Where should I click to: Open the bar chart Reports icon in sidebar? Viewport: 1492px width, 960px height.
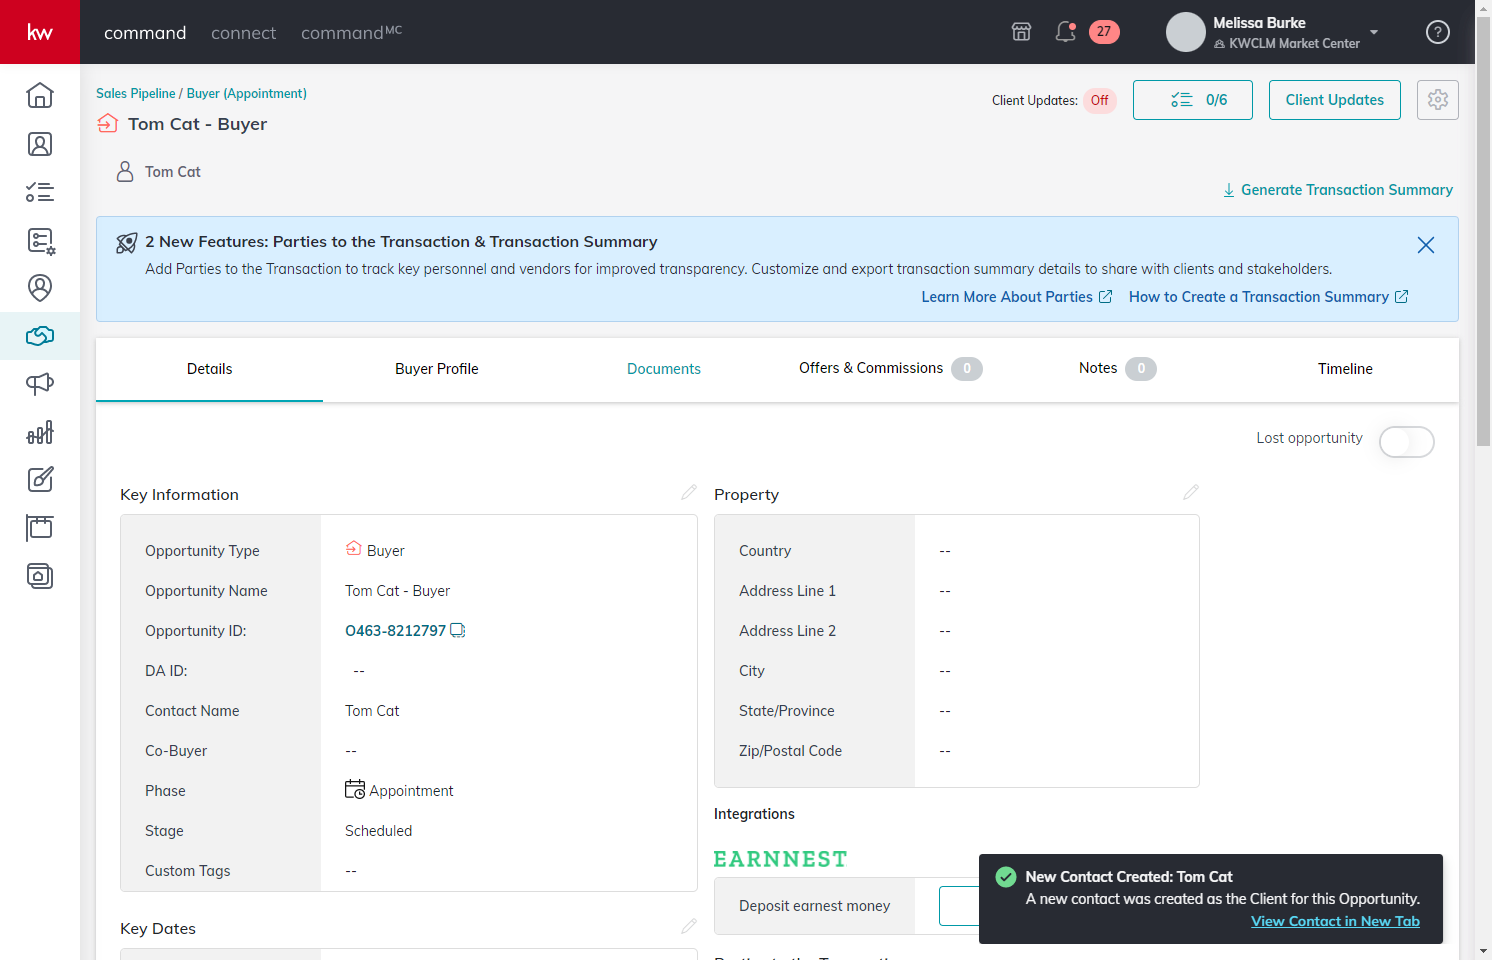click(40, 432)
